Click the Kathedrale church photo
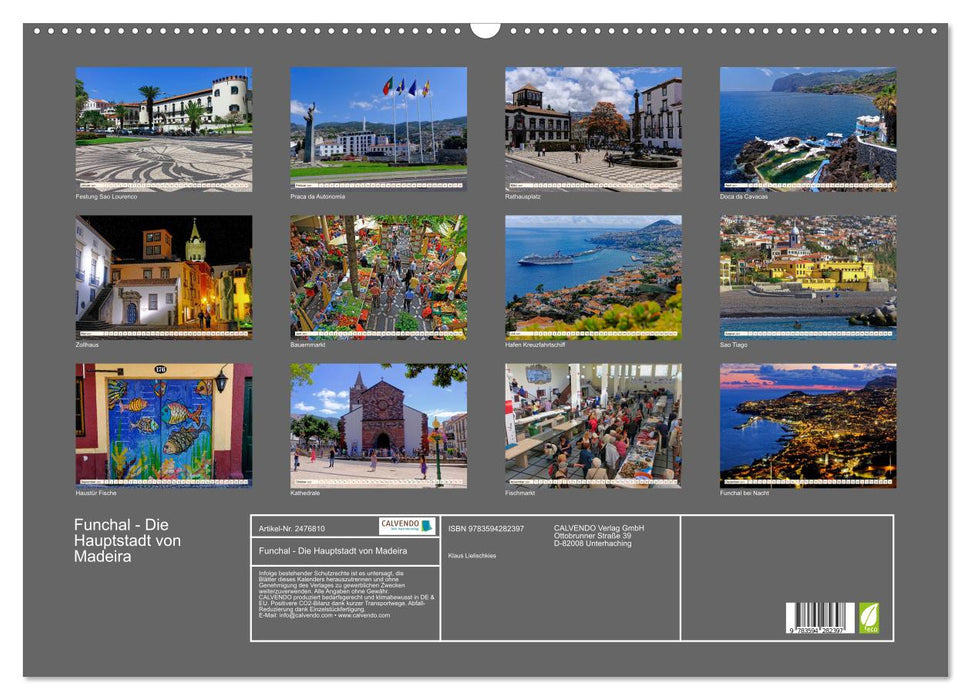 [378, 426]
